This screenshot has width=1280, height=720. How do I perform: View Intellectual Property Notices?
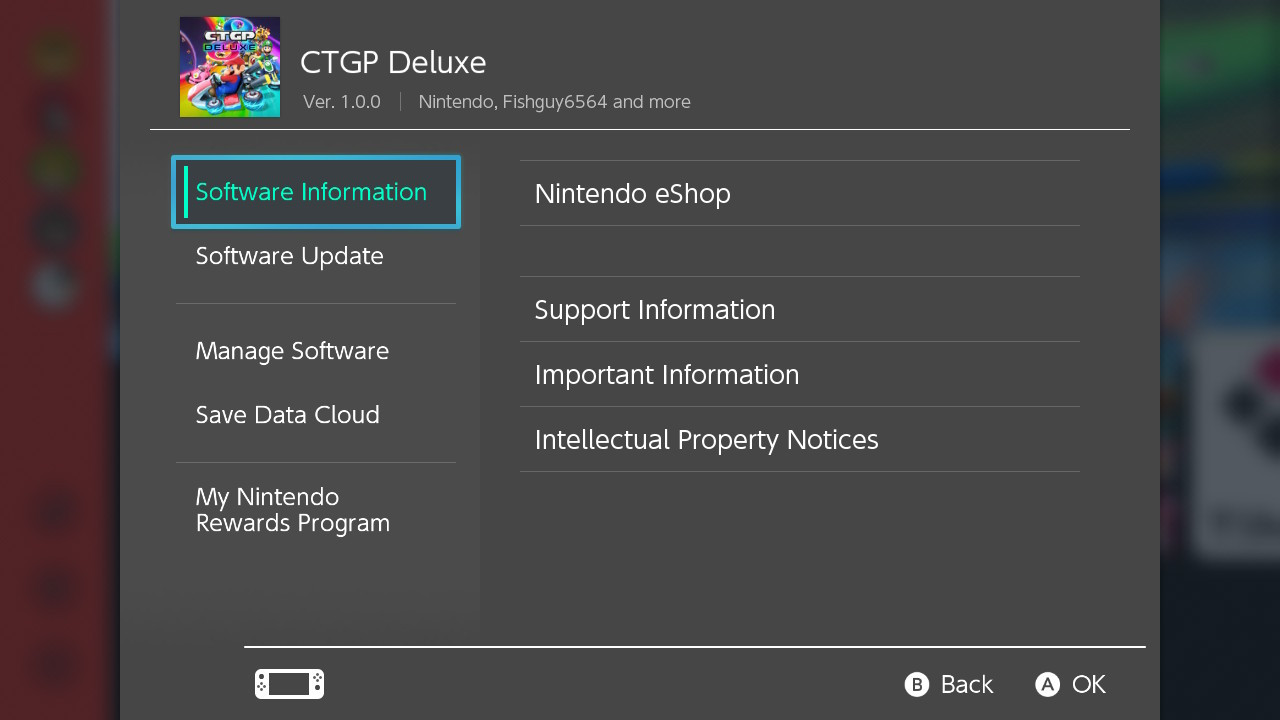(707, 438)
